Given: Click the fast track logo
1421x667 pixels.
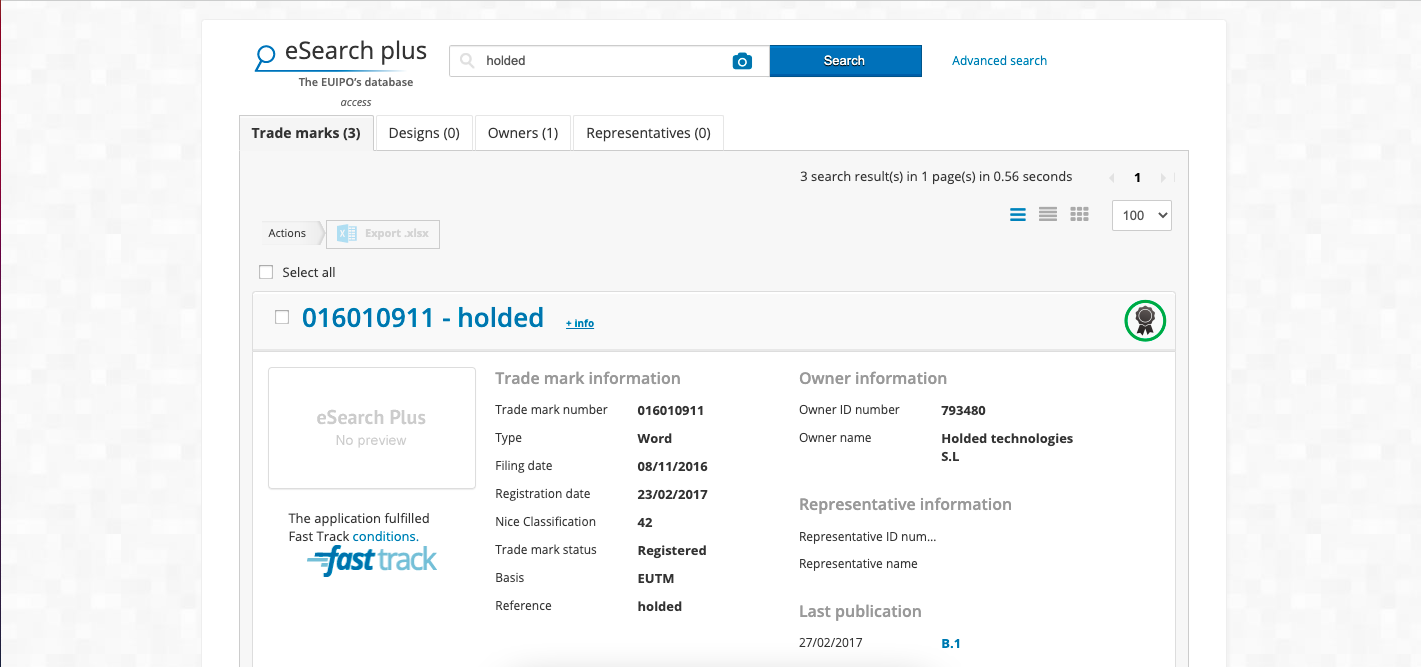Looking at the screenshot, I should (372, 560).
